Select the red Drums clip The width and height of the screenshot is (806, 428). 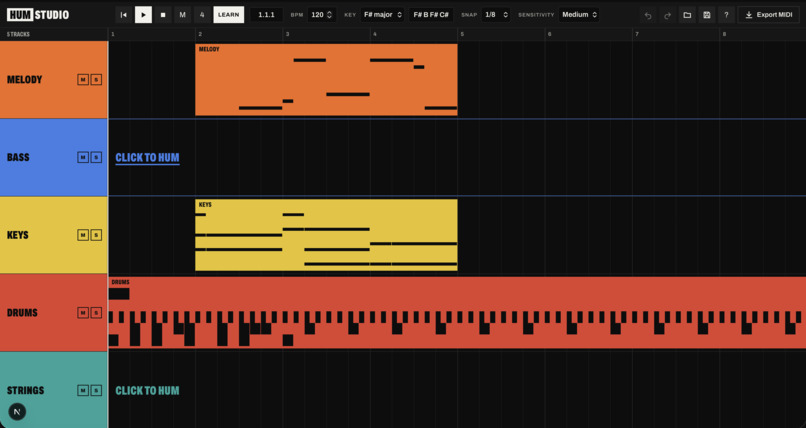pos(457,313)
